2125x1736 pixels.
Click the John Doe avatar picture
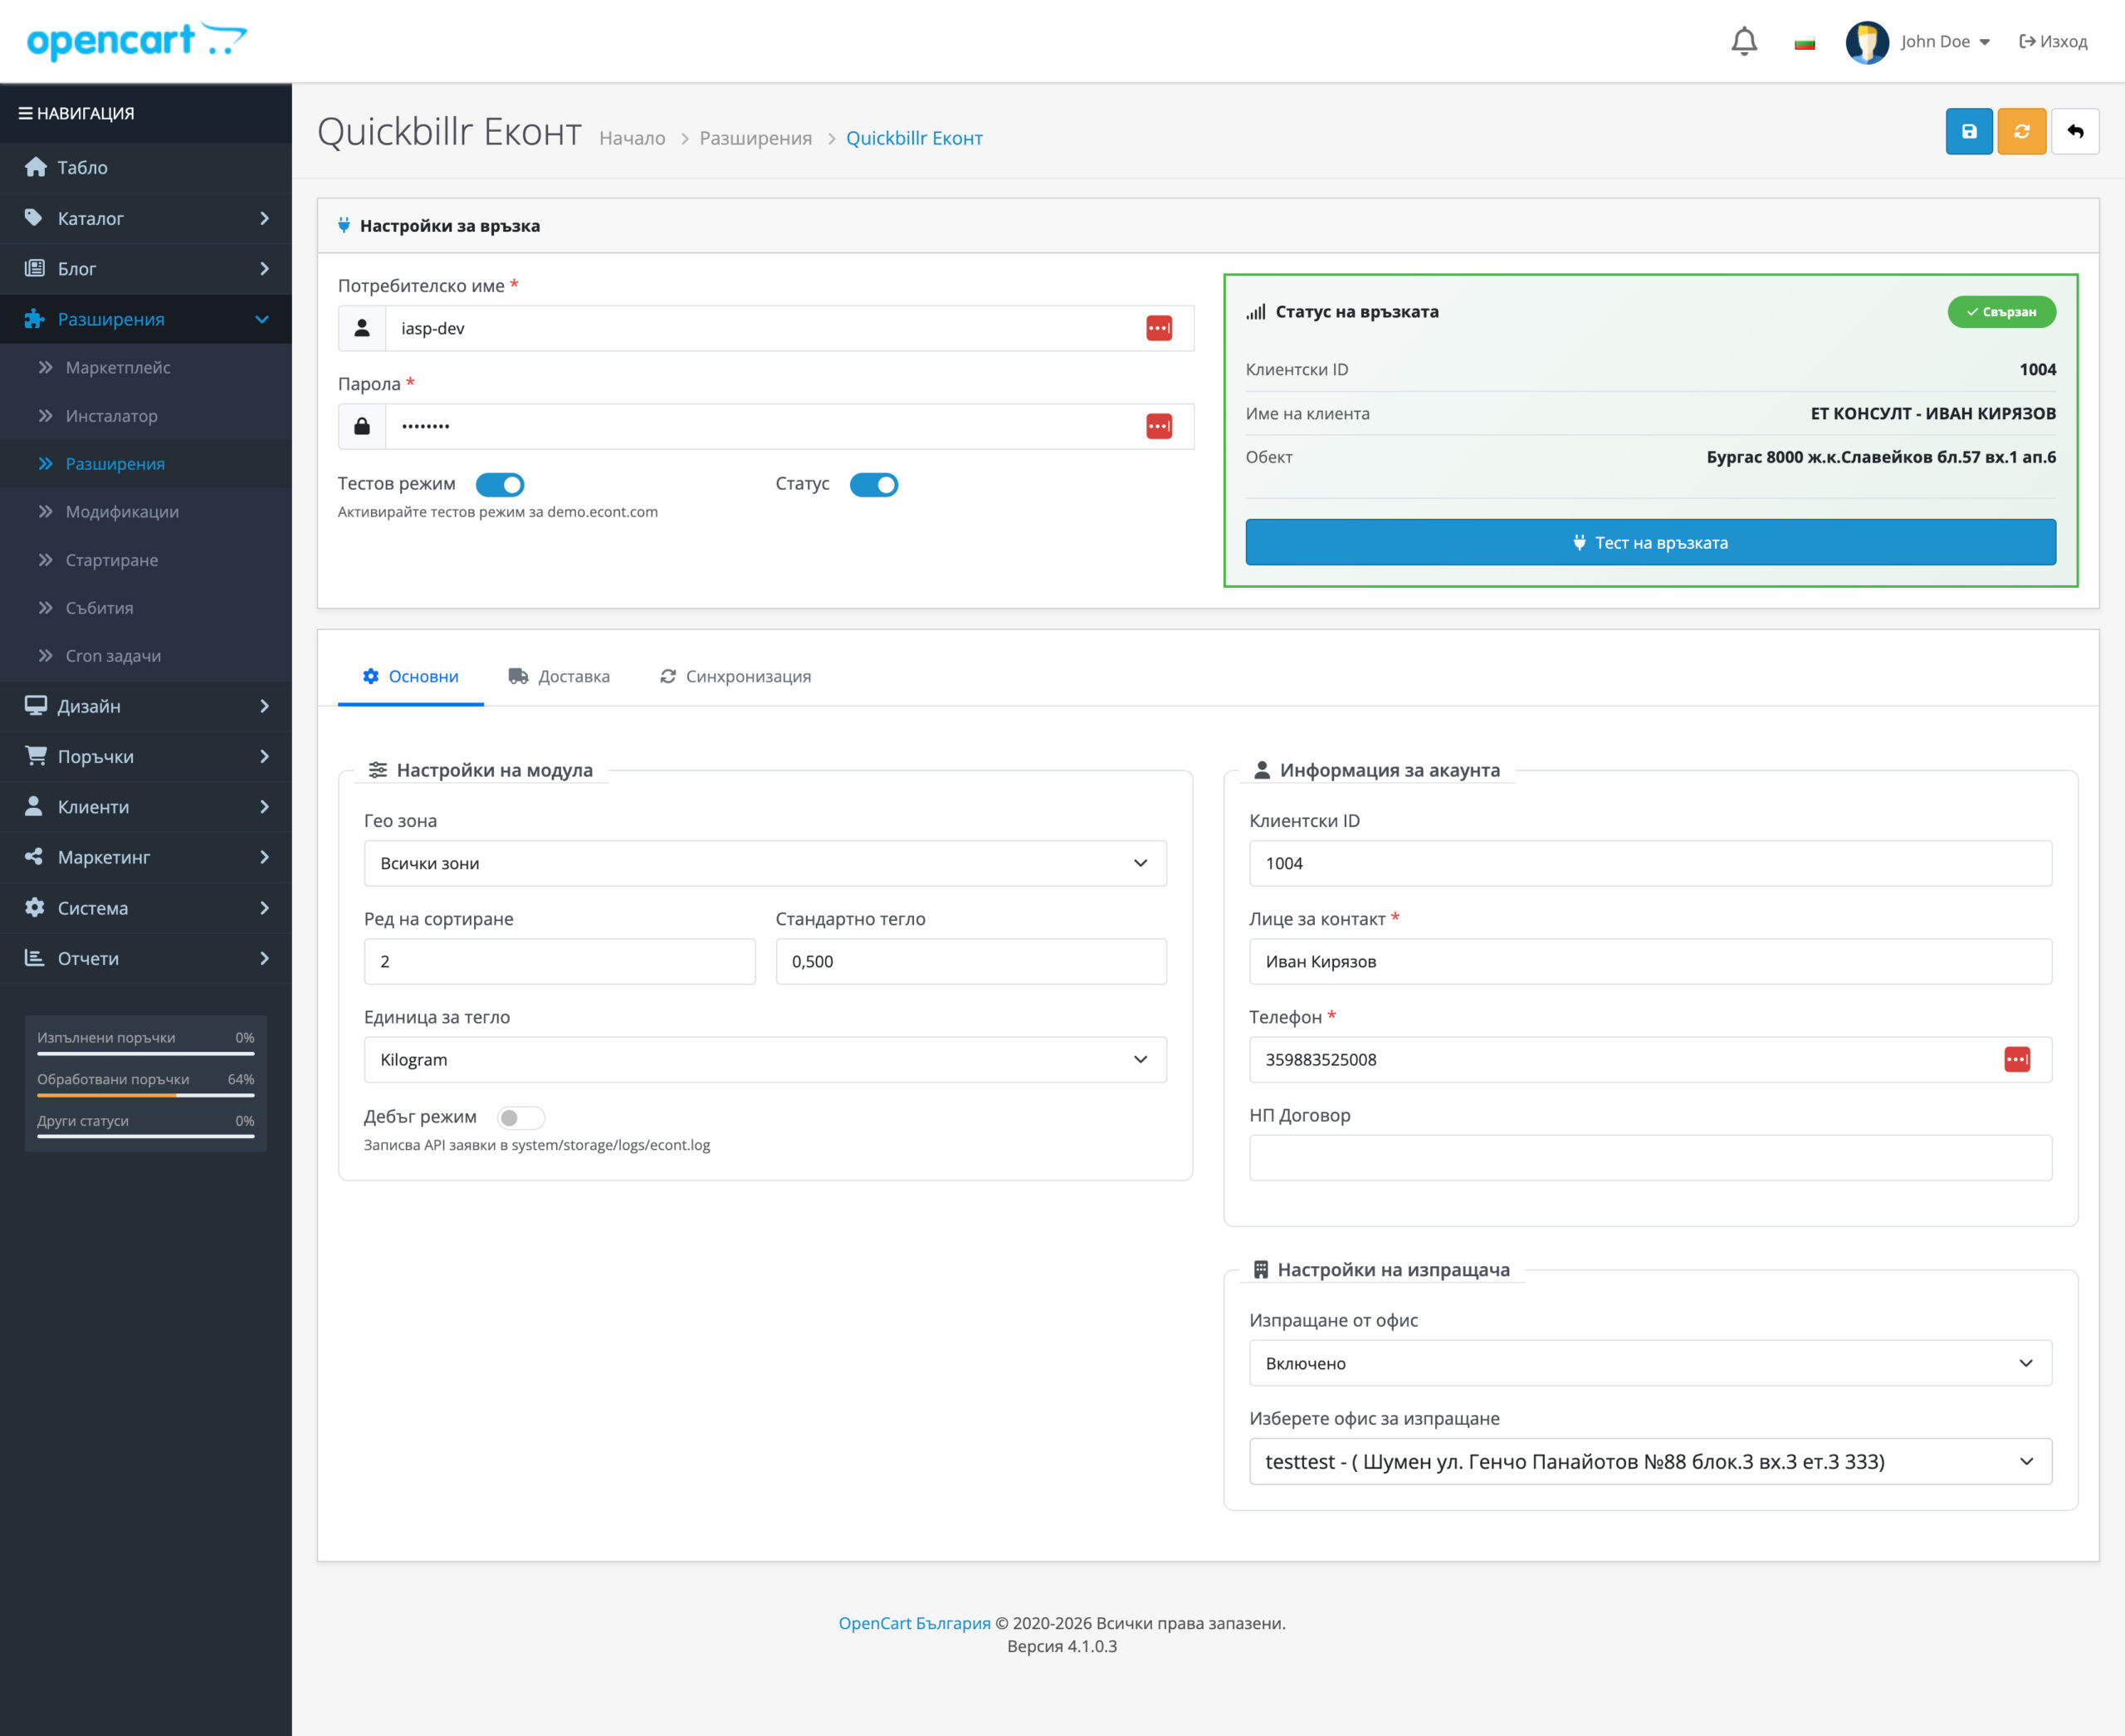tap(1866, 42)
